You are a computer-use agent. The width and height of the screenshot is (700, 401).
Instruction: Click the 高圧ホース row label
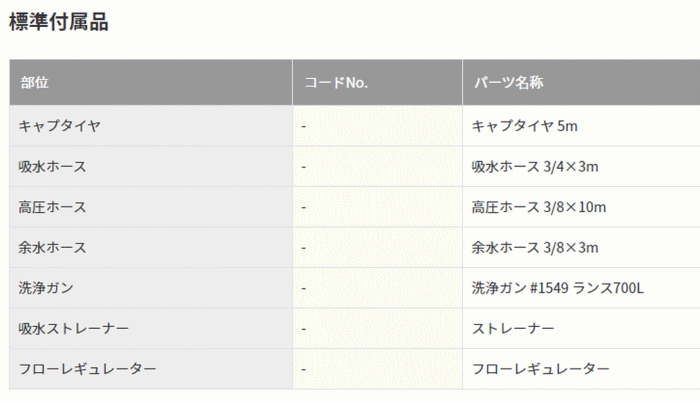[52, 207]
